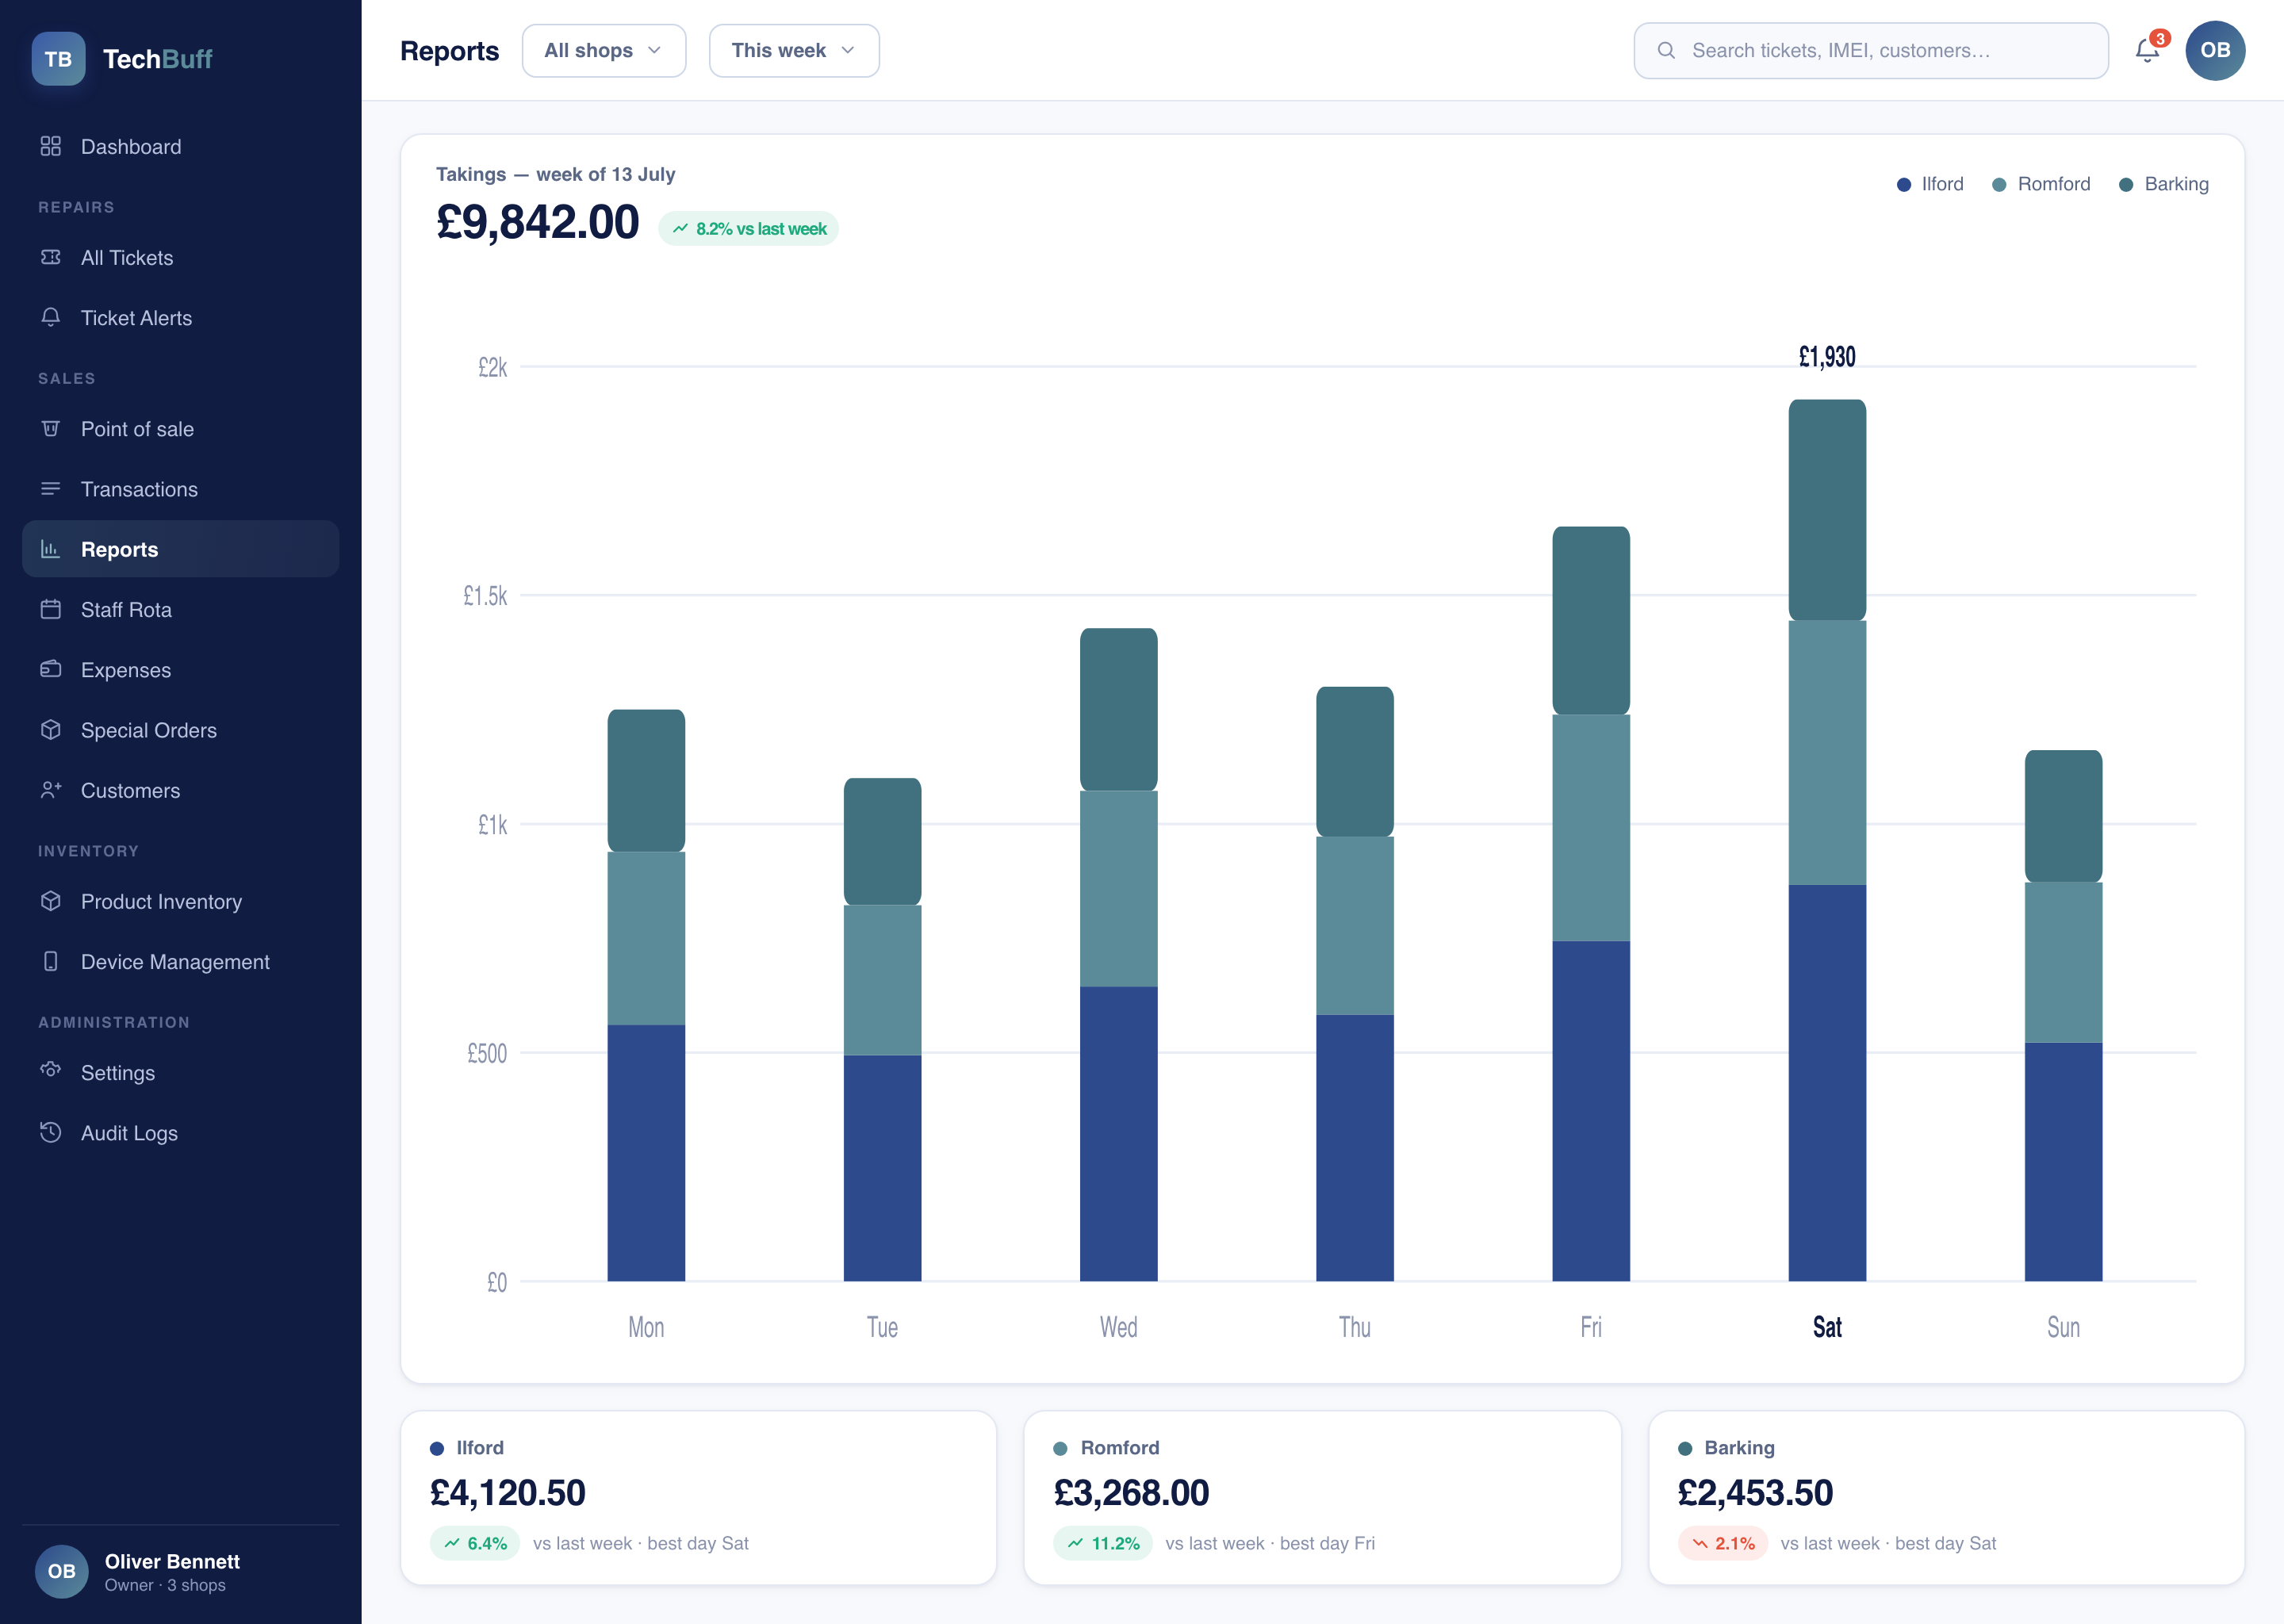The image size is (2284, 1624).
Task: Click the Sat axis label
Action: click(1827, 1327)
